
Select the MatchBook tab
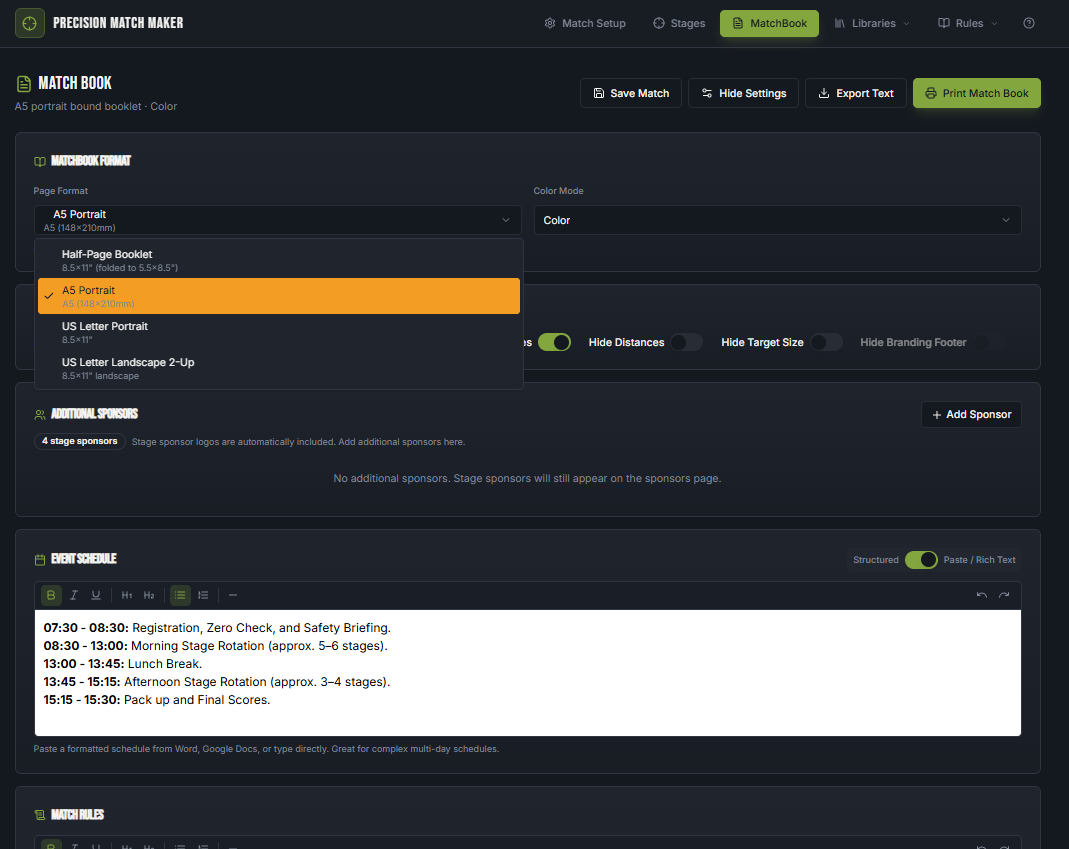point(769,23)
